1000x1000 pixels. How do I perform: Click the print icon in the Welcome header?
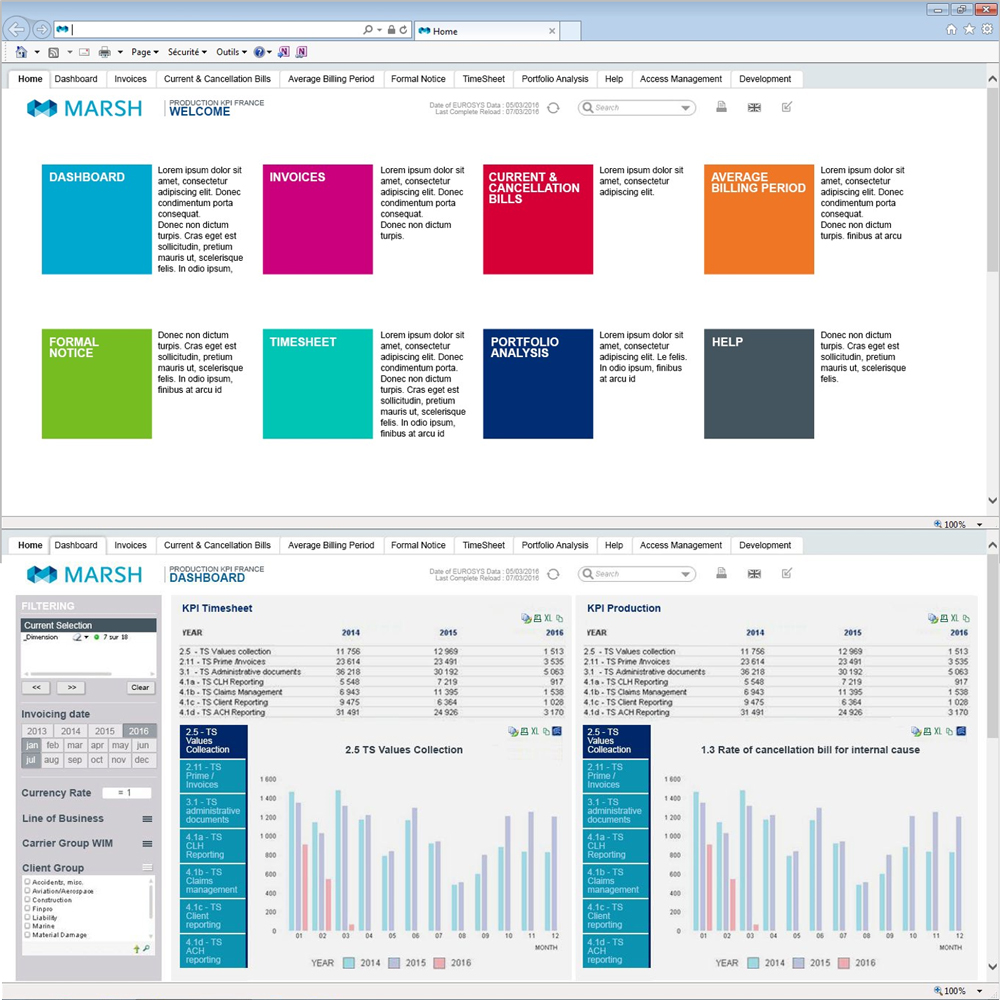coord(721,107)
